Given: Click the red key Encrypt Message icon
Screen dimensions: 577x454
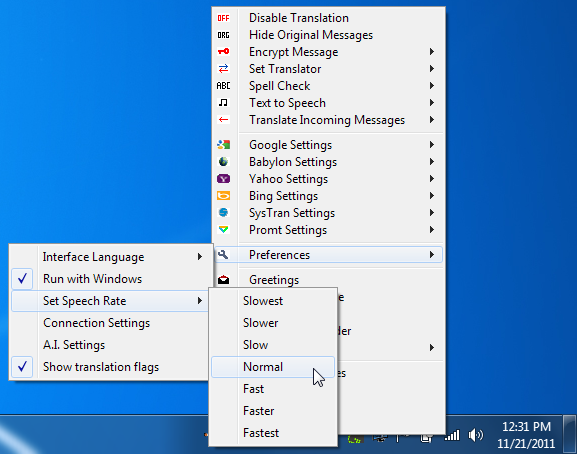Looking at the screenshot, I should coord(223,52).
